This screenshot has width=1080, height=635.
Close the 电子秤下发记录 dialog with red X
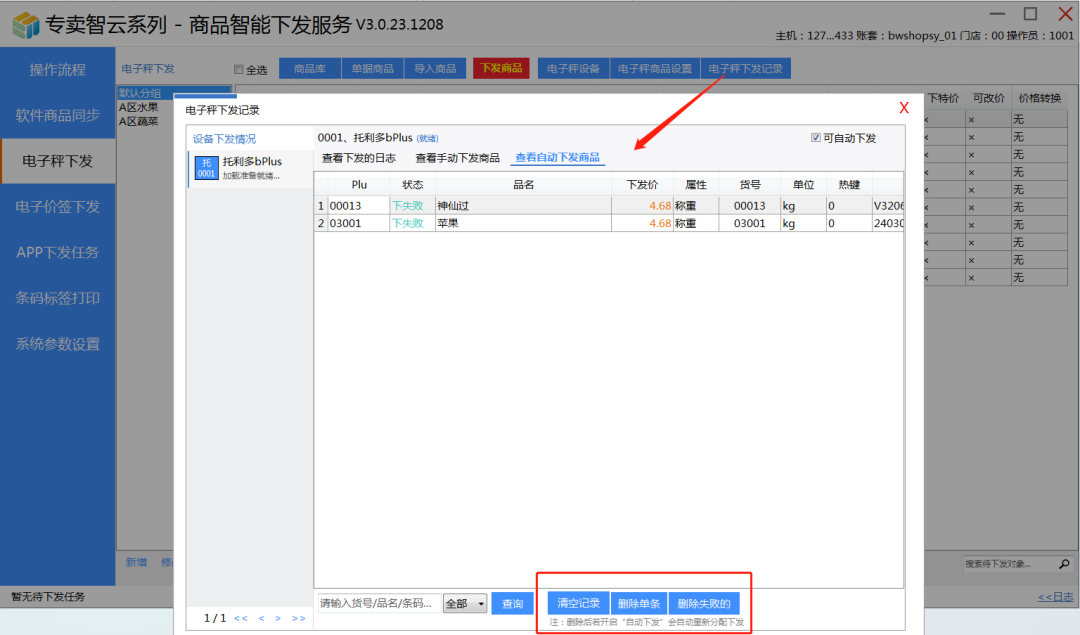[904, 108]
